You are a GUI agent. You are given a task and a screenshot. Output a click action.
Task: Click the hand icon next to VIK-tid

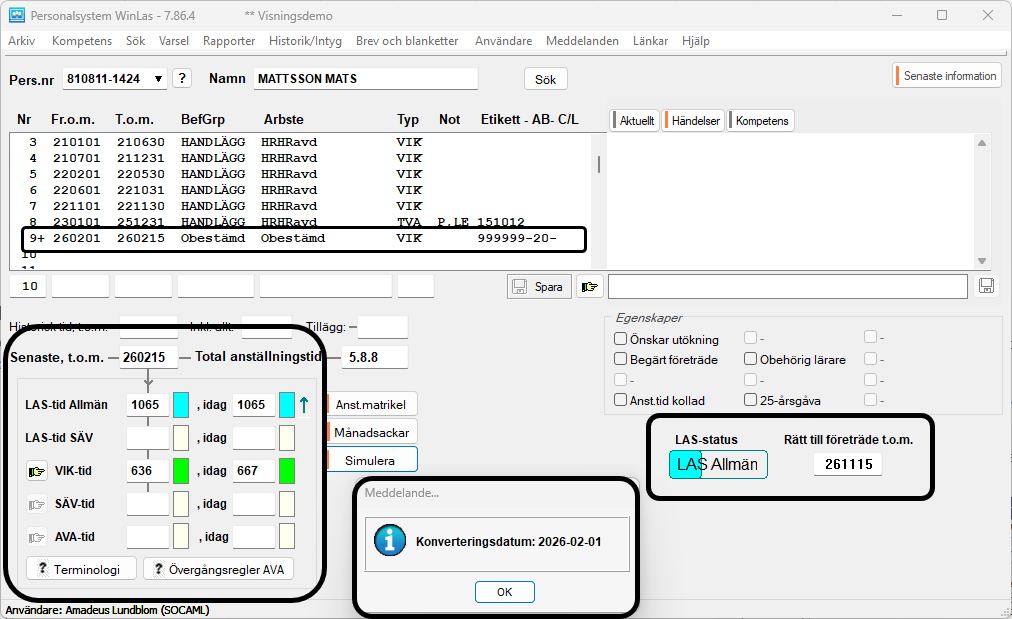pos(37,471)
